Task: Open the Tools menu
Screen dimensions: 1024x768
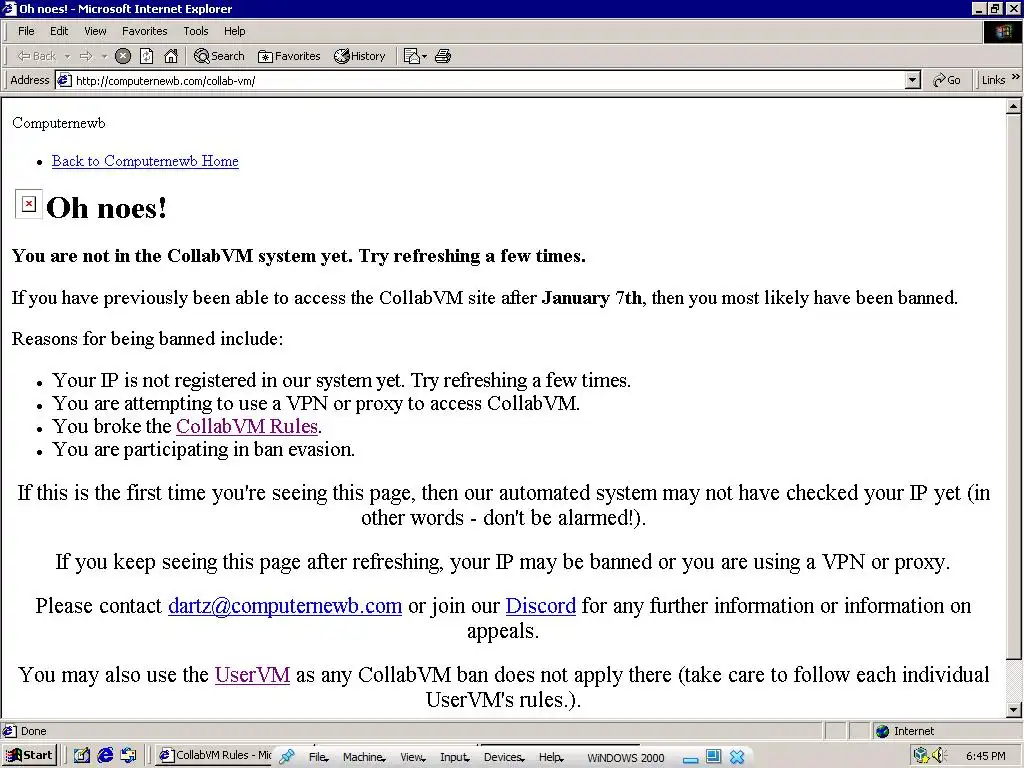Action: click(x=195, y=31)
